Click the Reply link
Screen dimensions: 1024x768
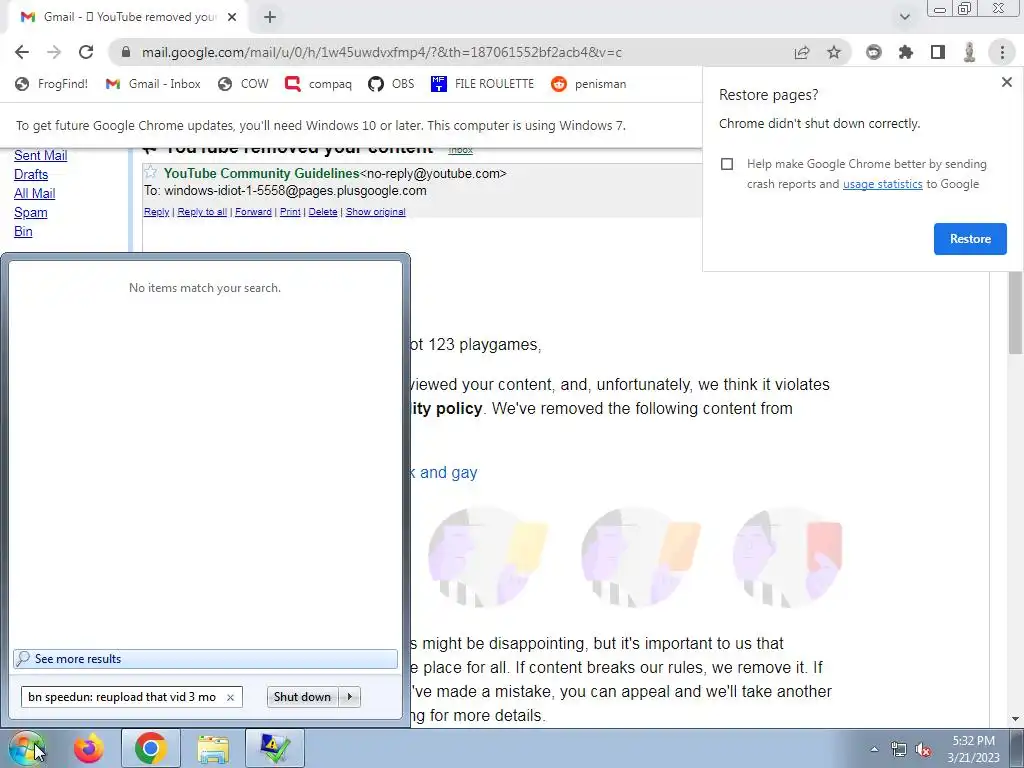(x=156, y=212)
